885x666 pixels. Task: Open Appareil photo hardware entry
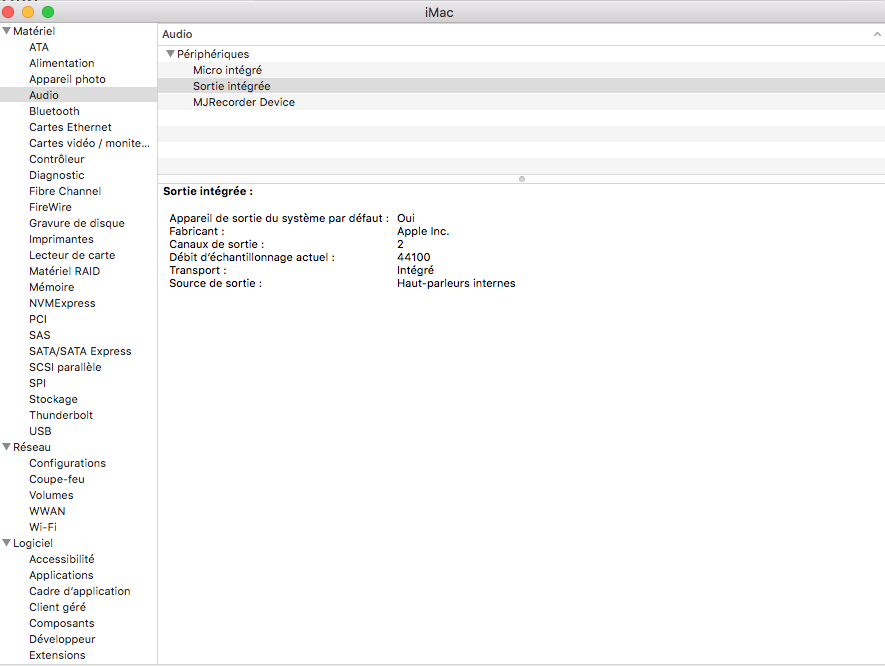[x=67, y=79]
